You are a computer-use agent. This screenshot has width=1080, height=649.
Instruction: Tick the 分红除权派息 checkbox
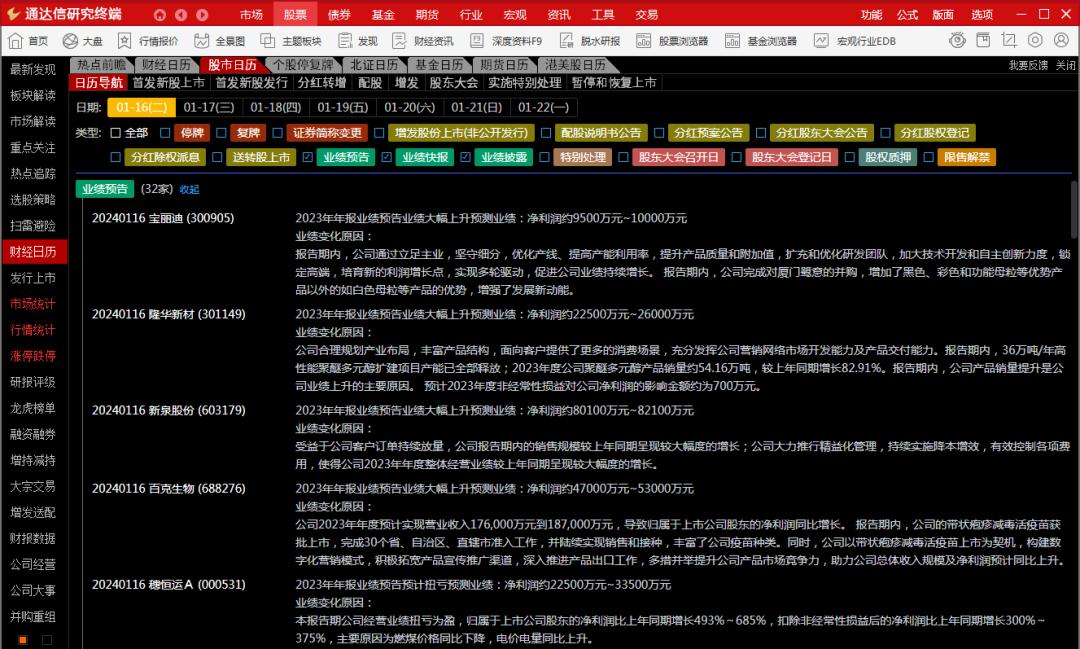[x=116, y=157]
